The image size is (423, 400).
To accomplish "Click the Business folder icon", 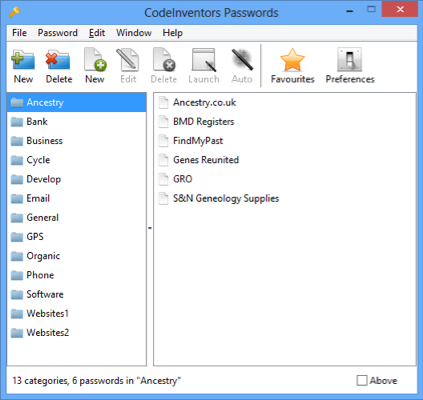I will (17, 141).
